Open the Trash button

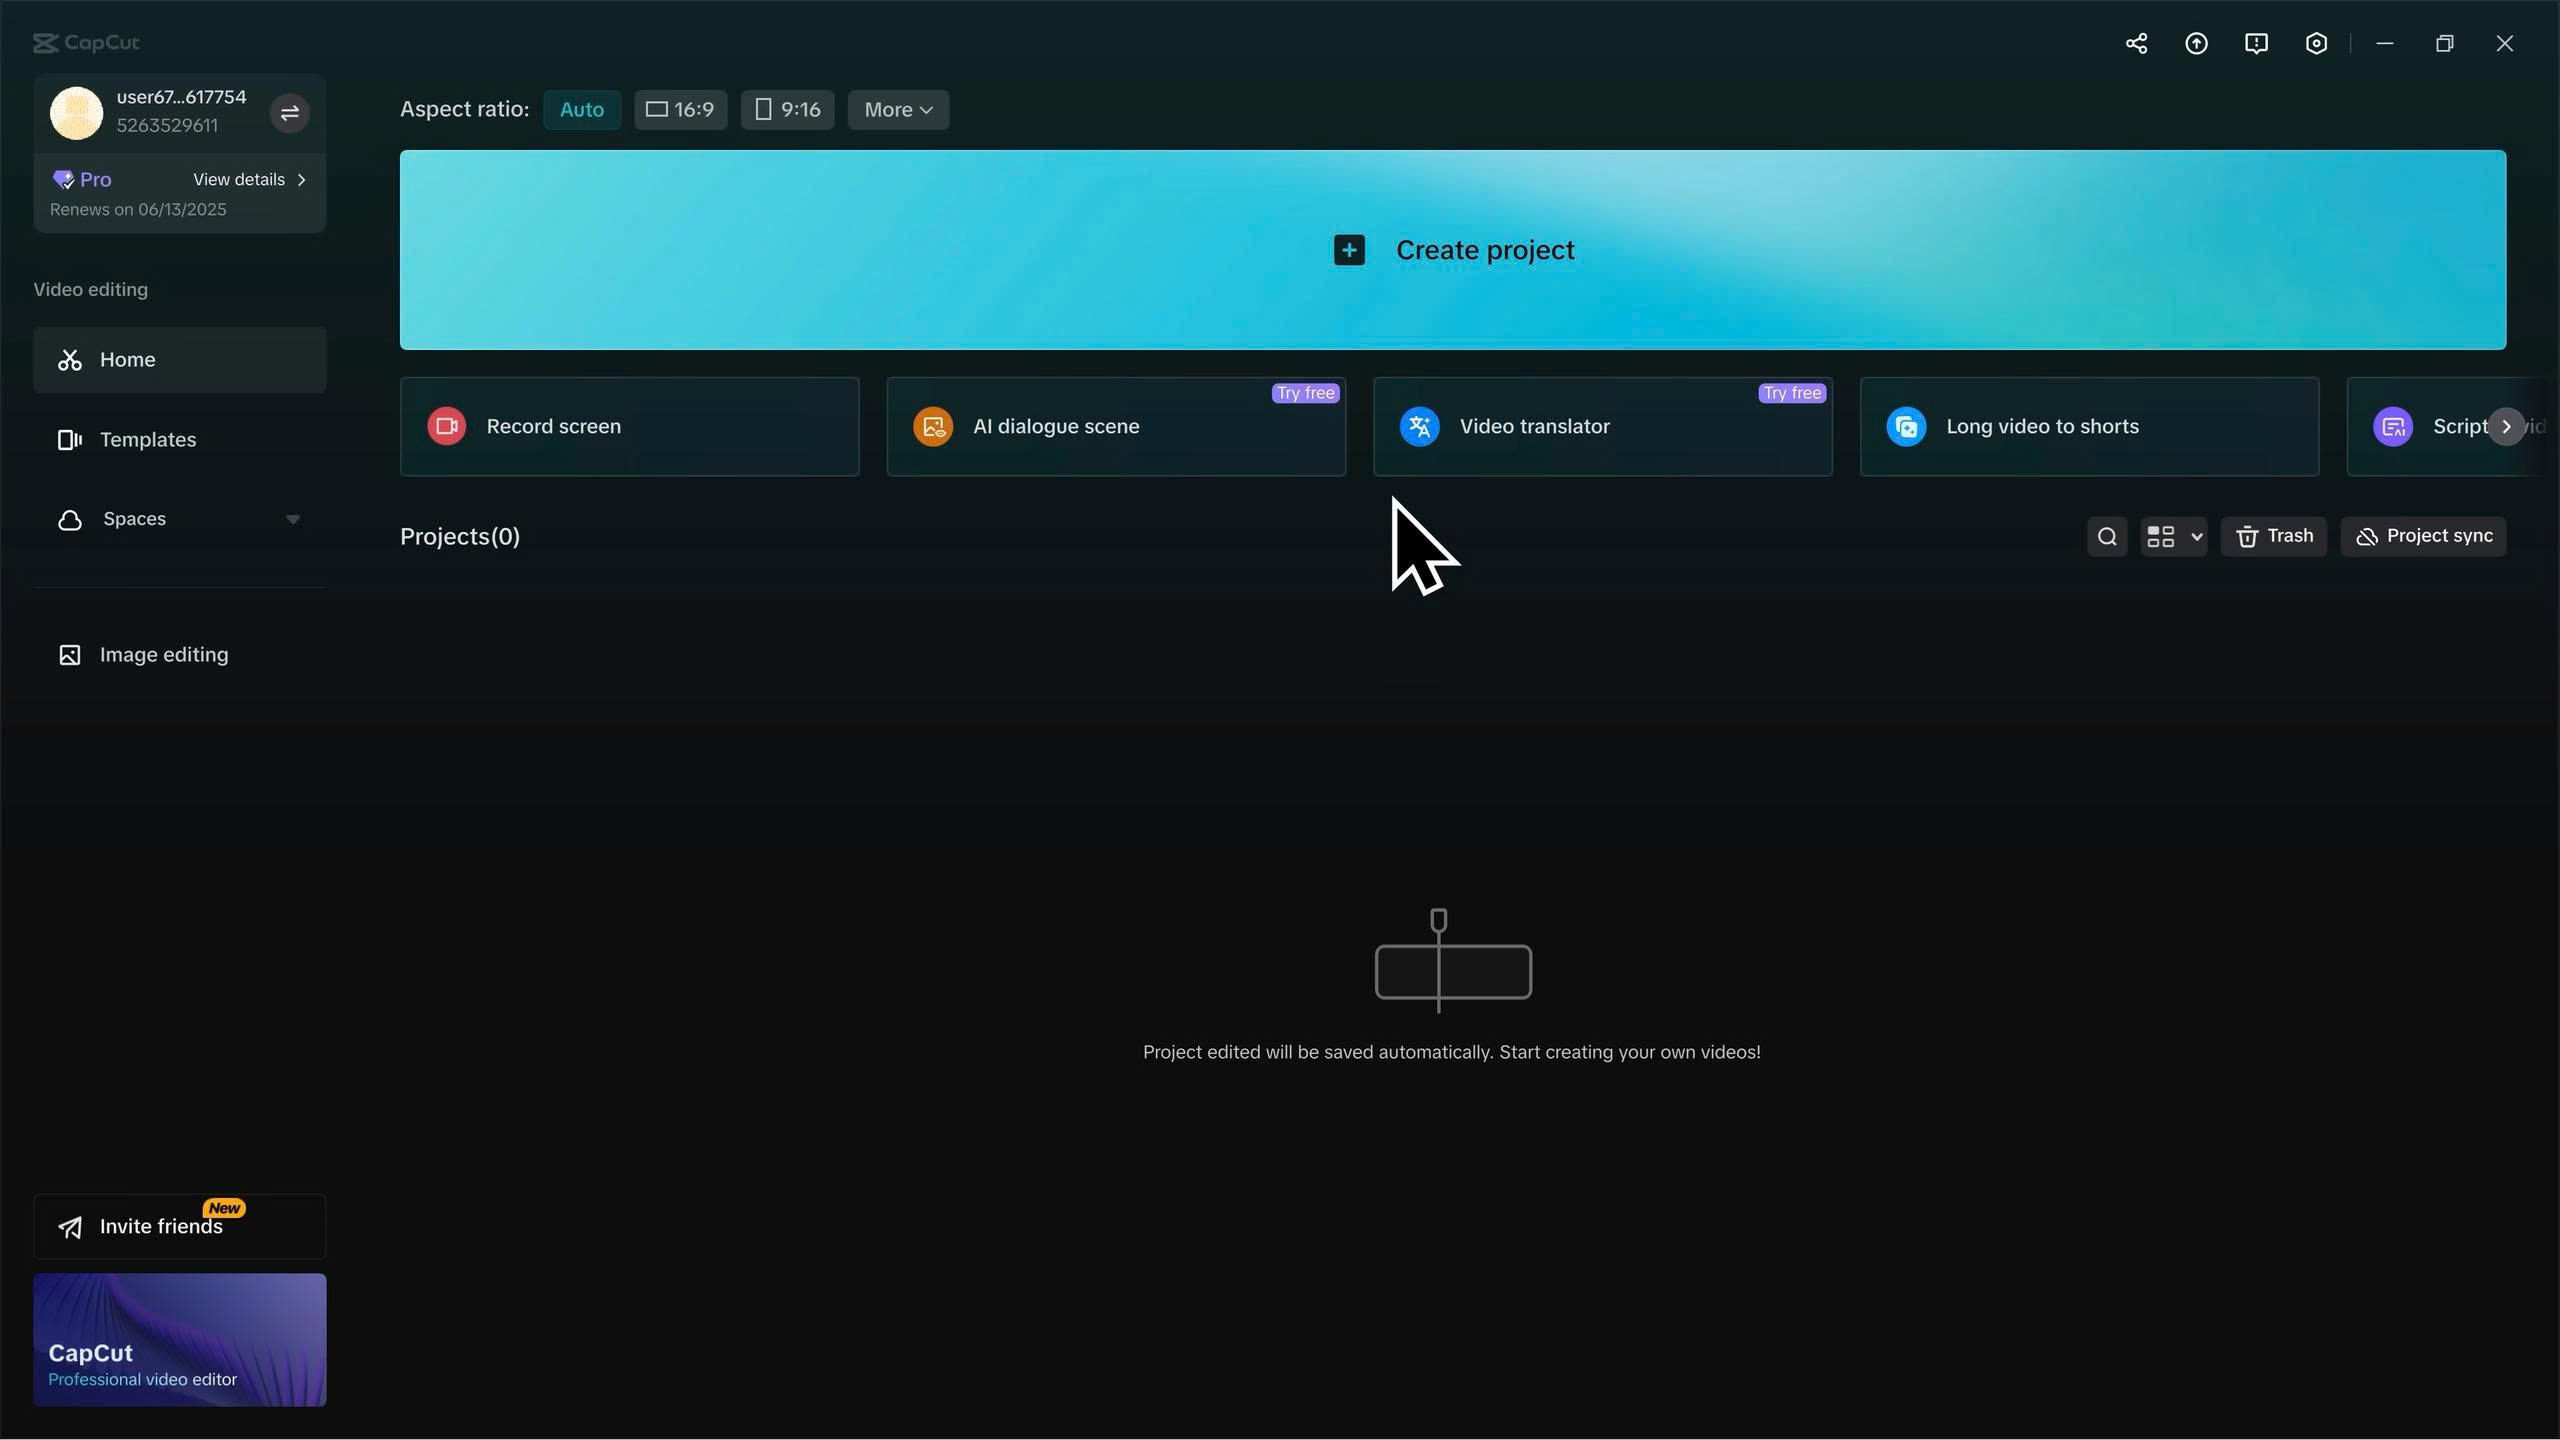(2273, 537)
